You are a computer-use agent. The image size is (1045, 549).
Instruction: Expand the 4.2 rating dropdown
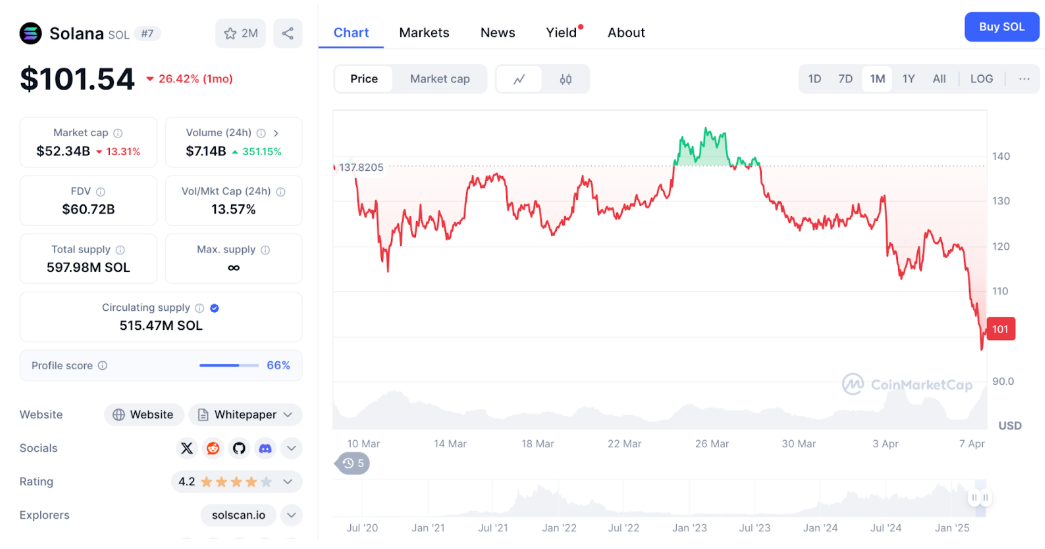(x=288, y=482)
